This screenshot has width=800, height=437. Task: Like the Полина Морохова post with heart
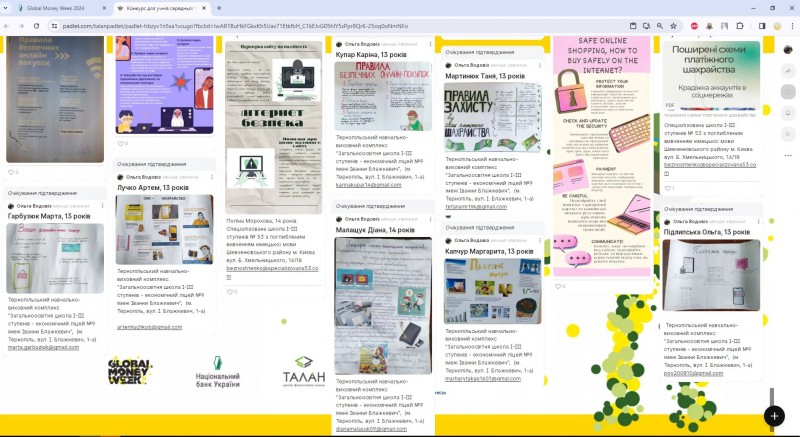coord(228,291)
